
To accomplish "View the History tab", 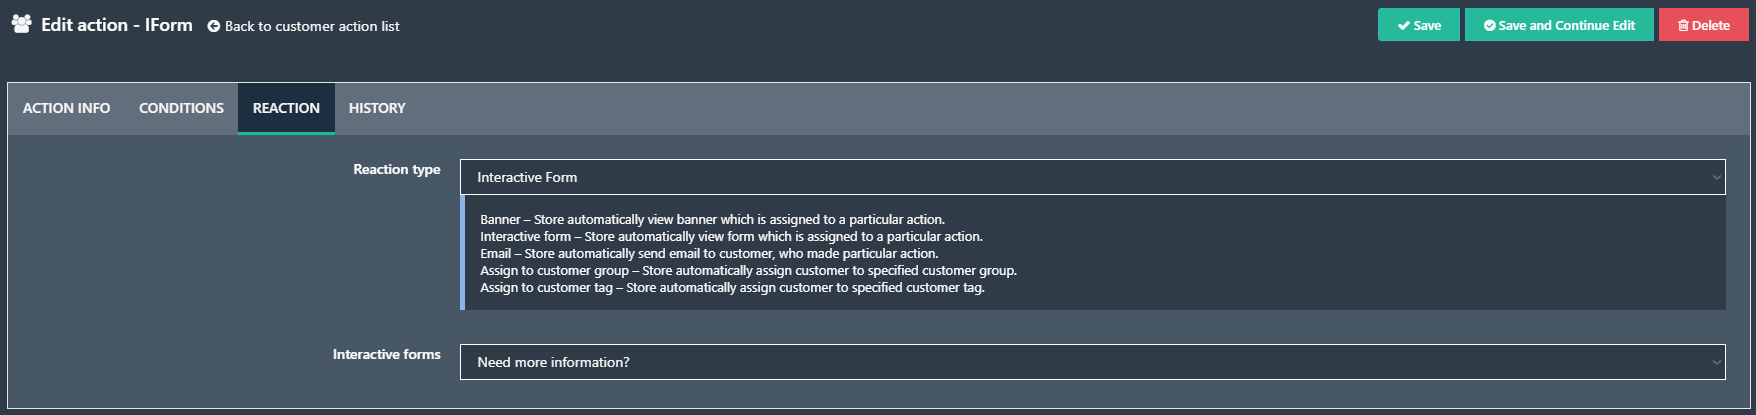I will [x=377, y=108].
